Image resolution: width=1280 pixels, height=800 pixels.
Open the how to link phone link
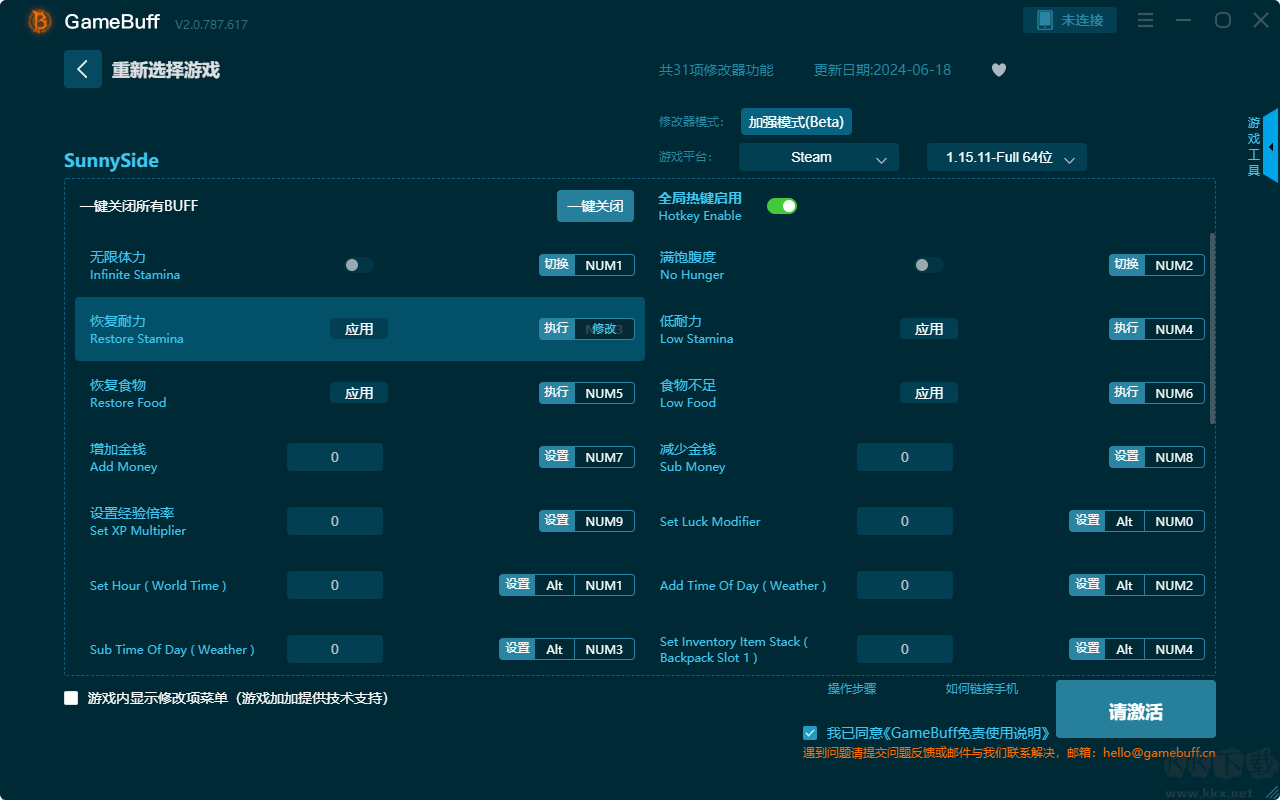[981, 689]
